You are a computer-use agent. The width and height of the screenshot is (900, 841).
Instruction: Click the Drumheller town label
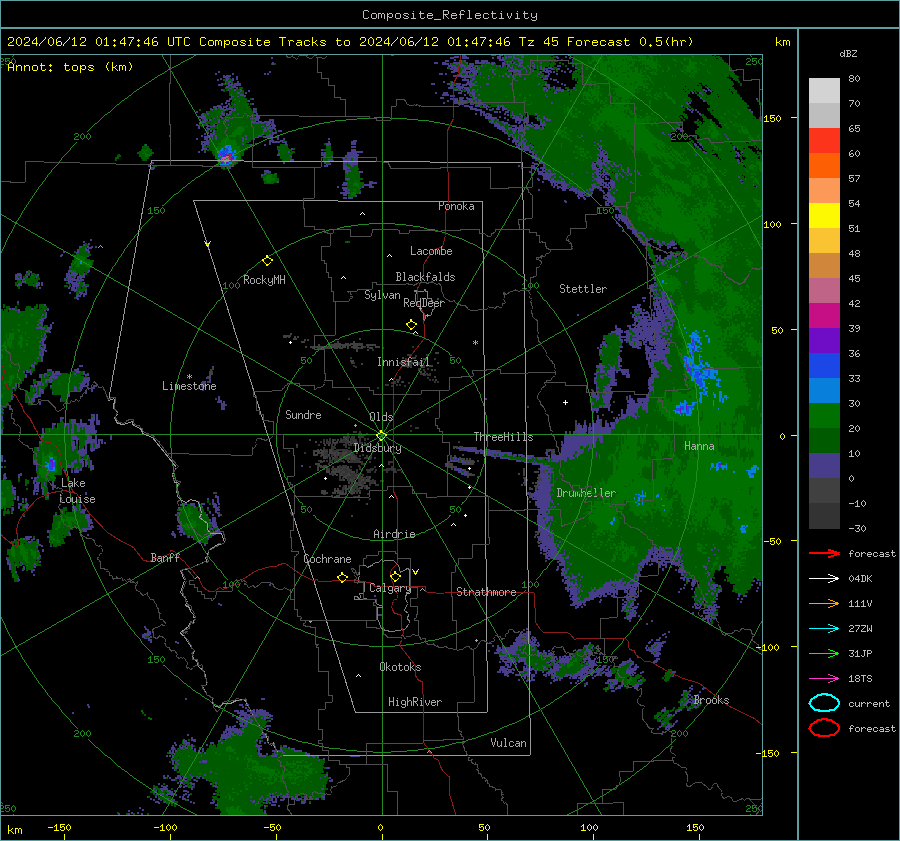pyautogui.click(x=586, y=493)
